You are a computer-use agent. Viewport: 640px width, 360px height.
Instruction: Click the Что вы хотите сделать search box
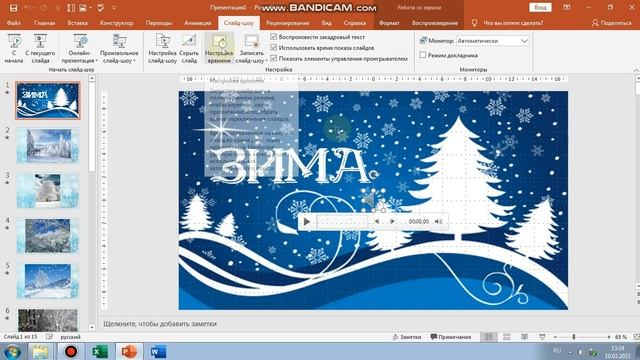click(513, 23)
